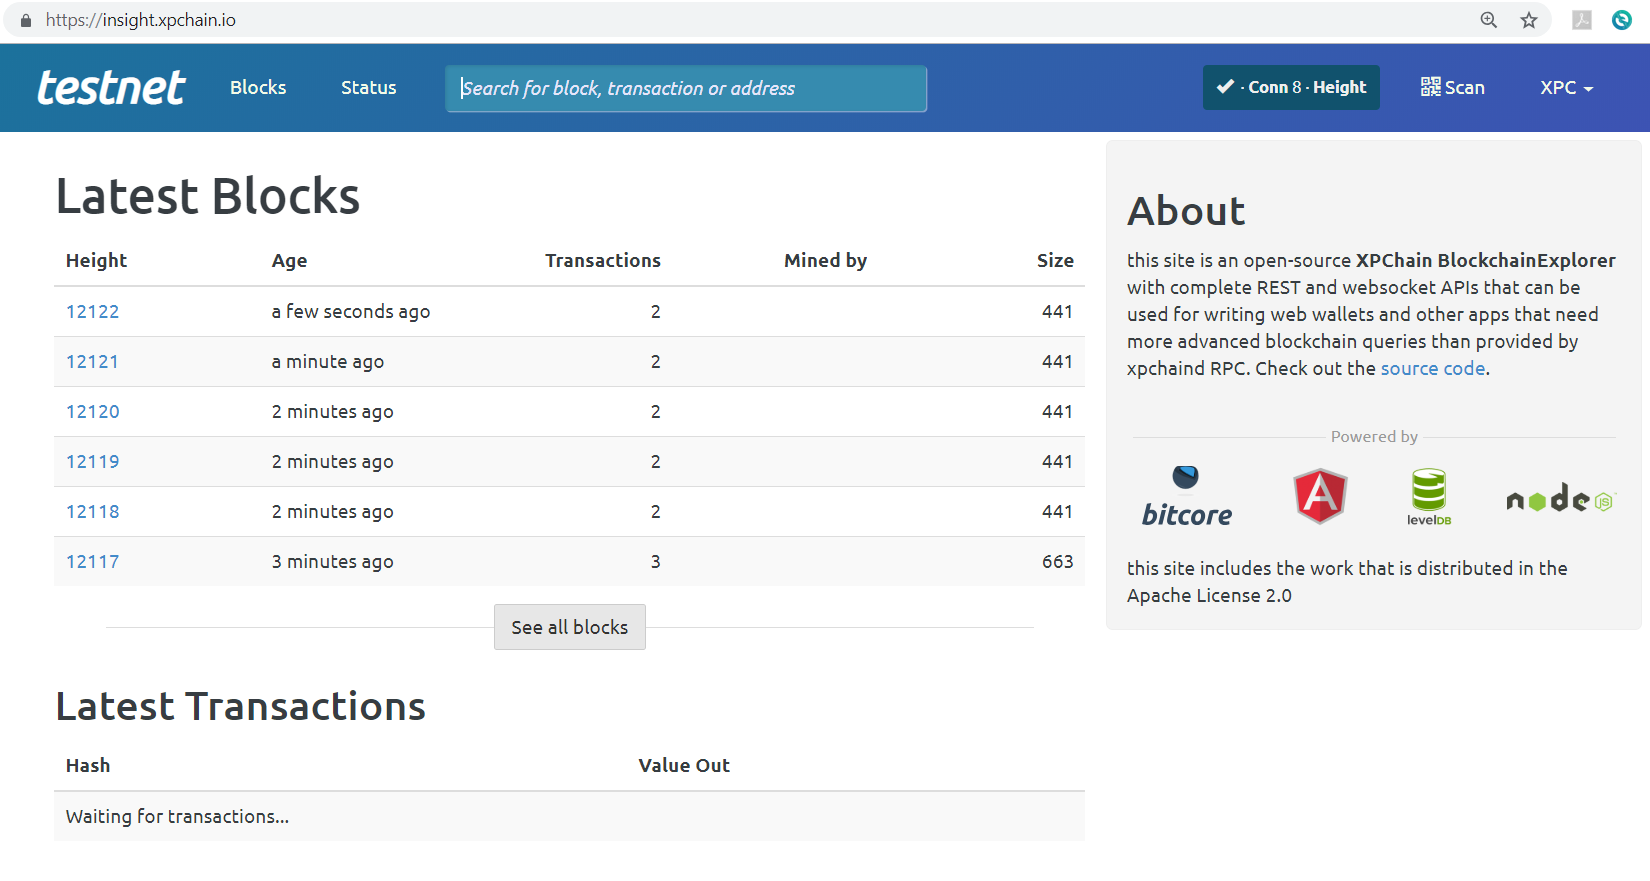The image size is (1650, 881).
Task: Click the Size column header
Action: tap(1055, 261)
